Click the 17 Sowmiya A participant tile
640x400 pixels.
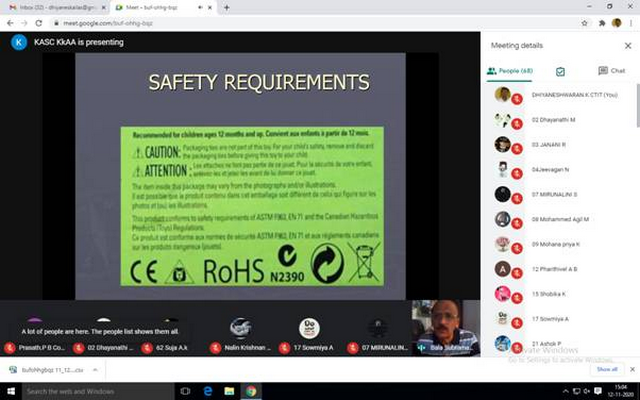pos(309,329)
